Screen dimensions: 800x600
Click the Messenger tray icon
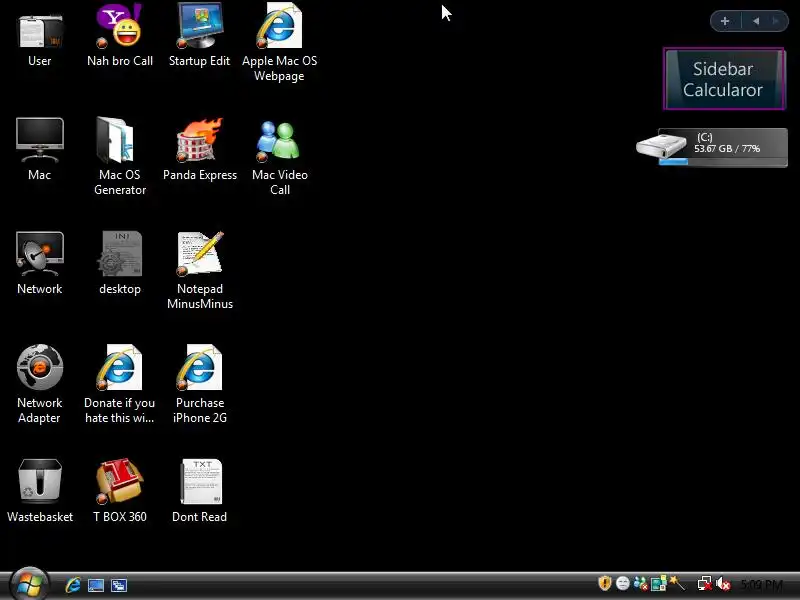(x=640, y=583)
